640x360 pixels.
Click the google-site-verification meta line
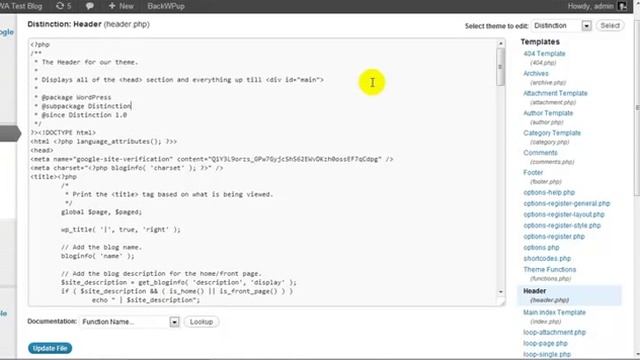212,159
